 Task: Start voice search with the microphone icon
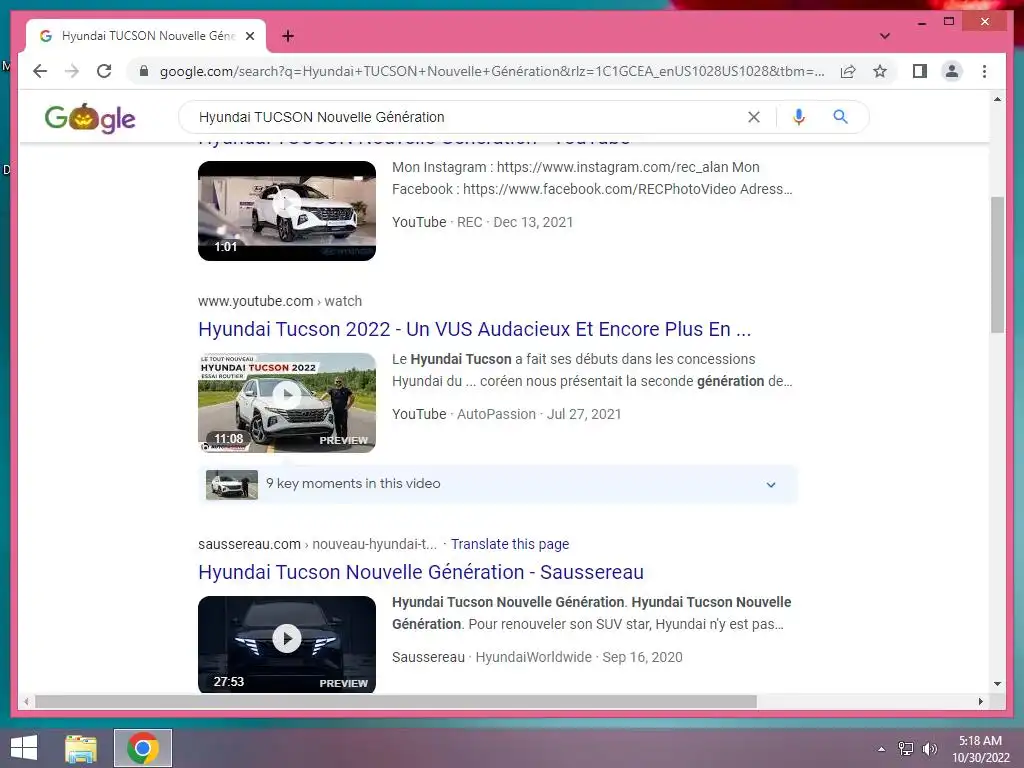(798, 117)
